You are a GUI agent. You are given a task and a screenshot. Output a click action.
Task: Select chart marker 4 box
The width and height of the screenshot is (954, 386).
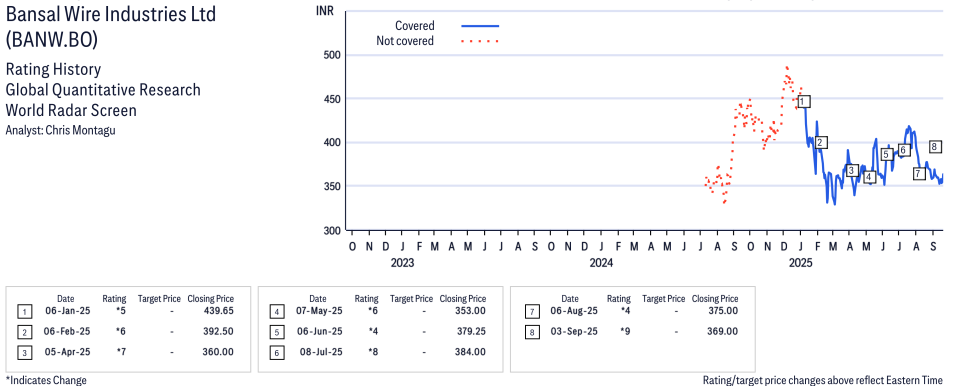click(x=869, y=177)
